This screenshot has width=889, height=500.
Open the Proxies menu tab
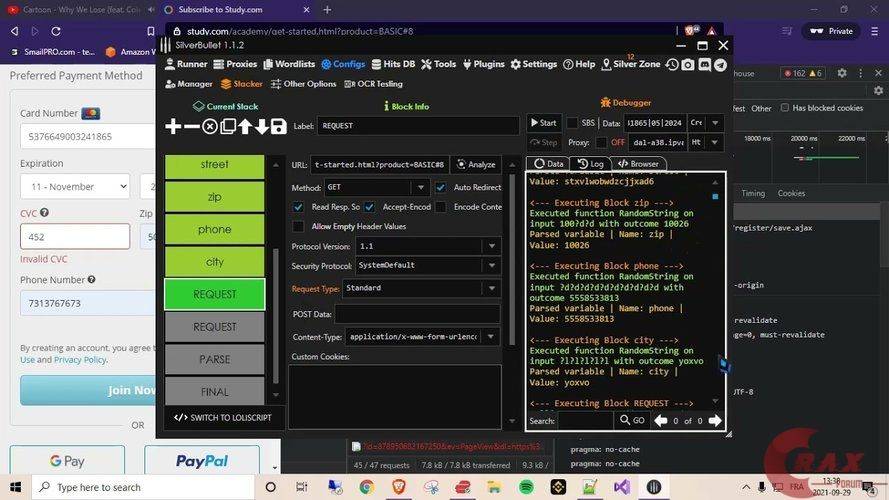[x=235, y=64]
